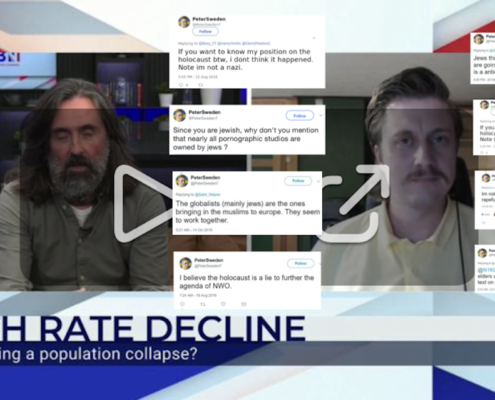Follow PeterSweden in the topmost tweet
This screenshot has width=495, height=400.
click(205, 32)
